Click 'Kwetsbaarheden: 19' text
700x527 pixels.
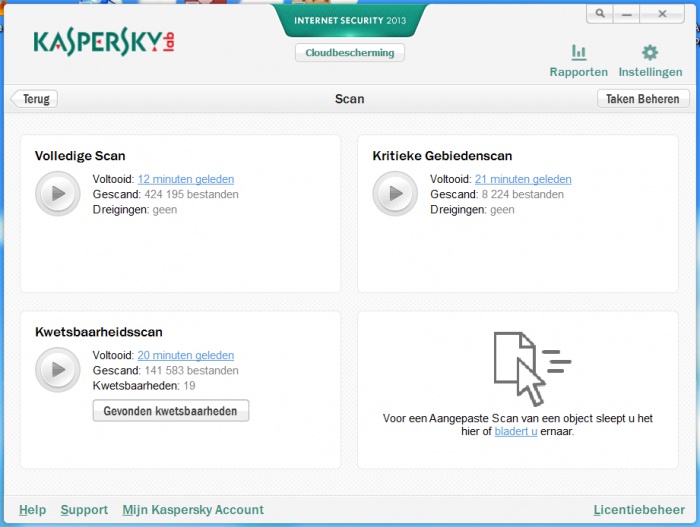tap(144, 385)
